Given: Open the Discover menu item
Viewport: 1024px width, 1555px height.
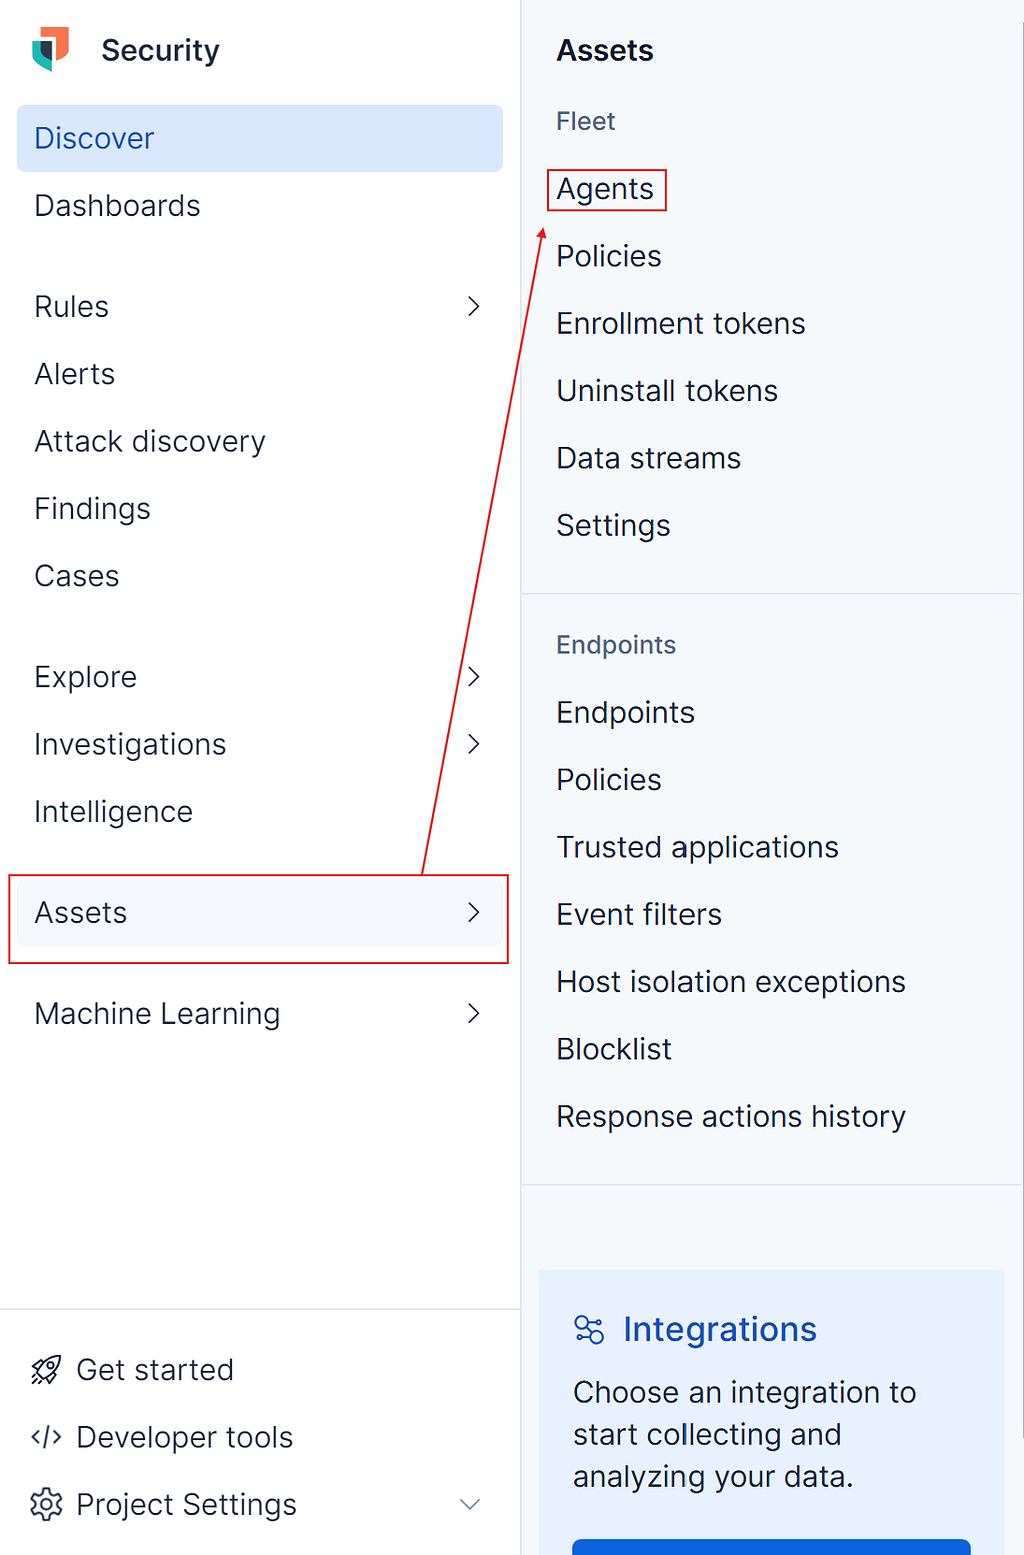Looking at the screenshot, I should coord(95,138).
